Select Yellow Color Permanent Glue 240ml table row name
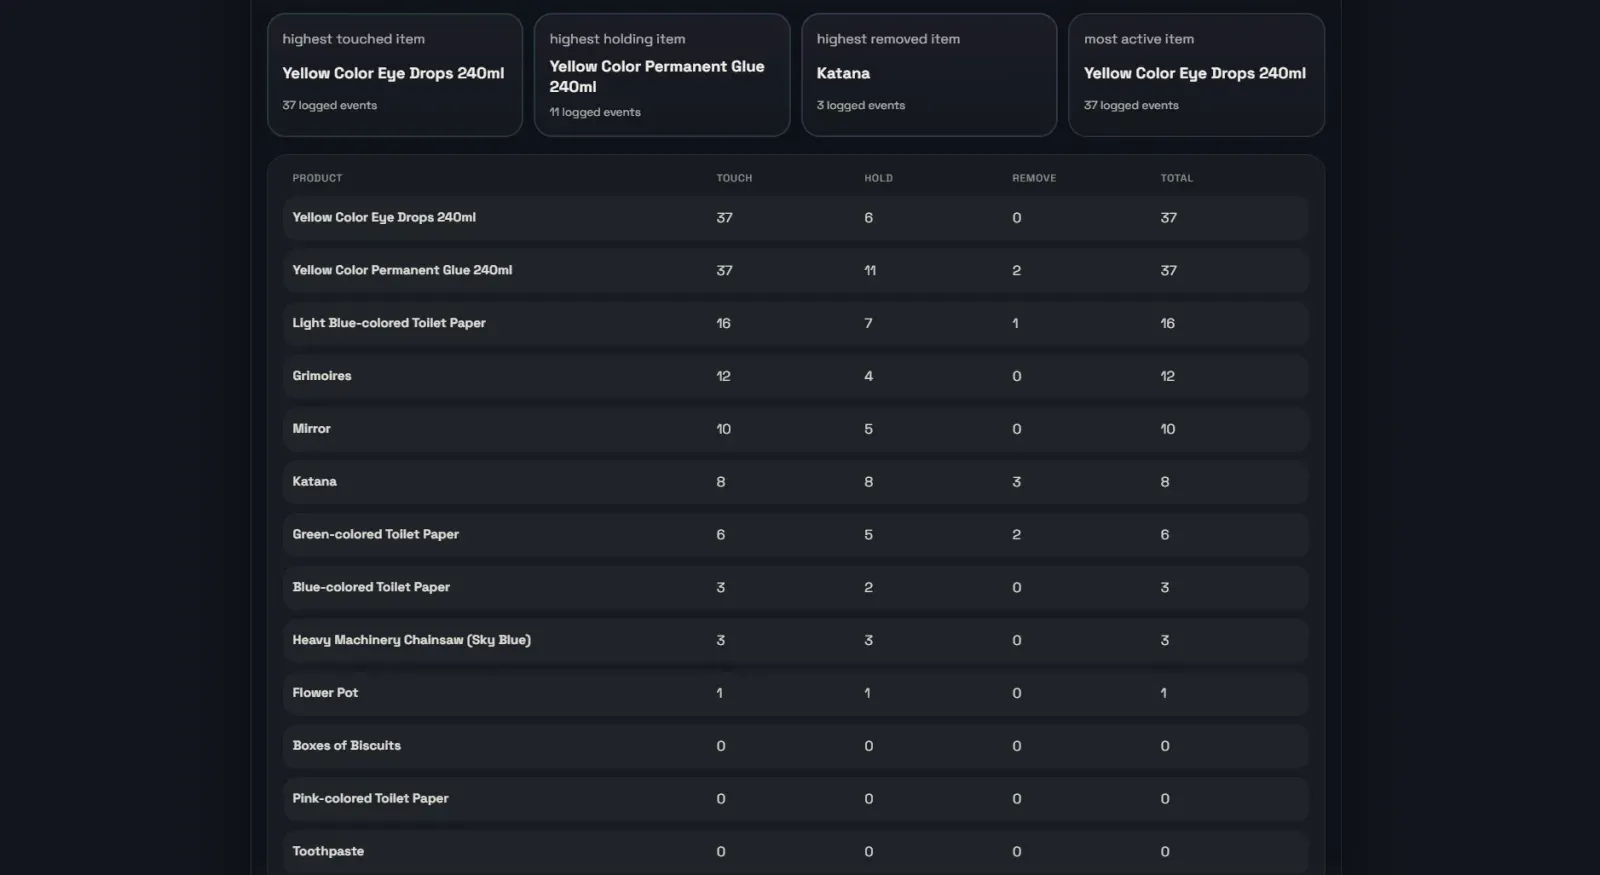Viewport: 1600px width, 875px height. [x=402, y=270]
